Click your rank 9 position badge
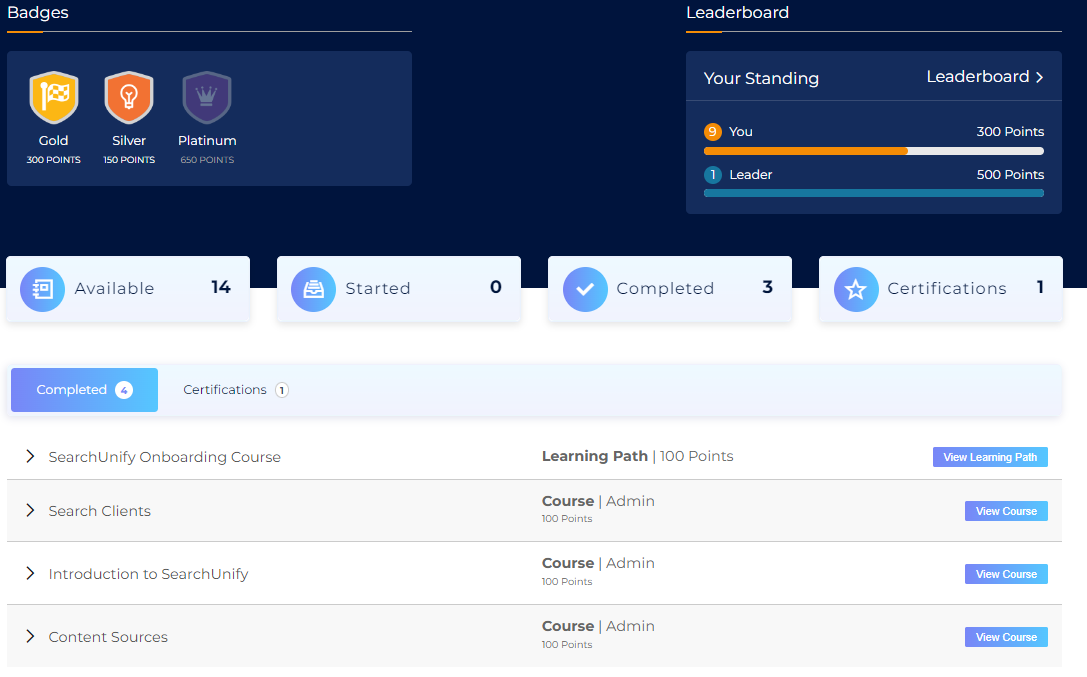The width and height of the screenshot is (1087, 677). coord(713,132)
